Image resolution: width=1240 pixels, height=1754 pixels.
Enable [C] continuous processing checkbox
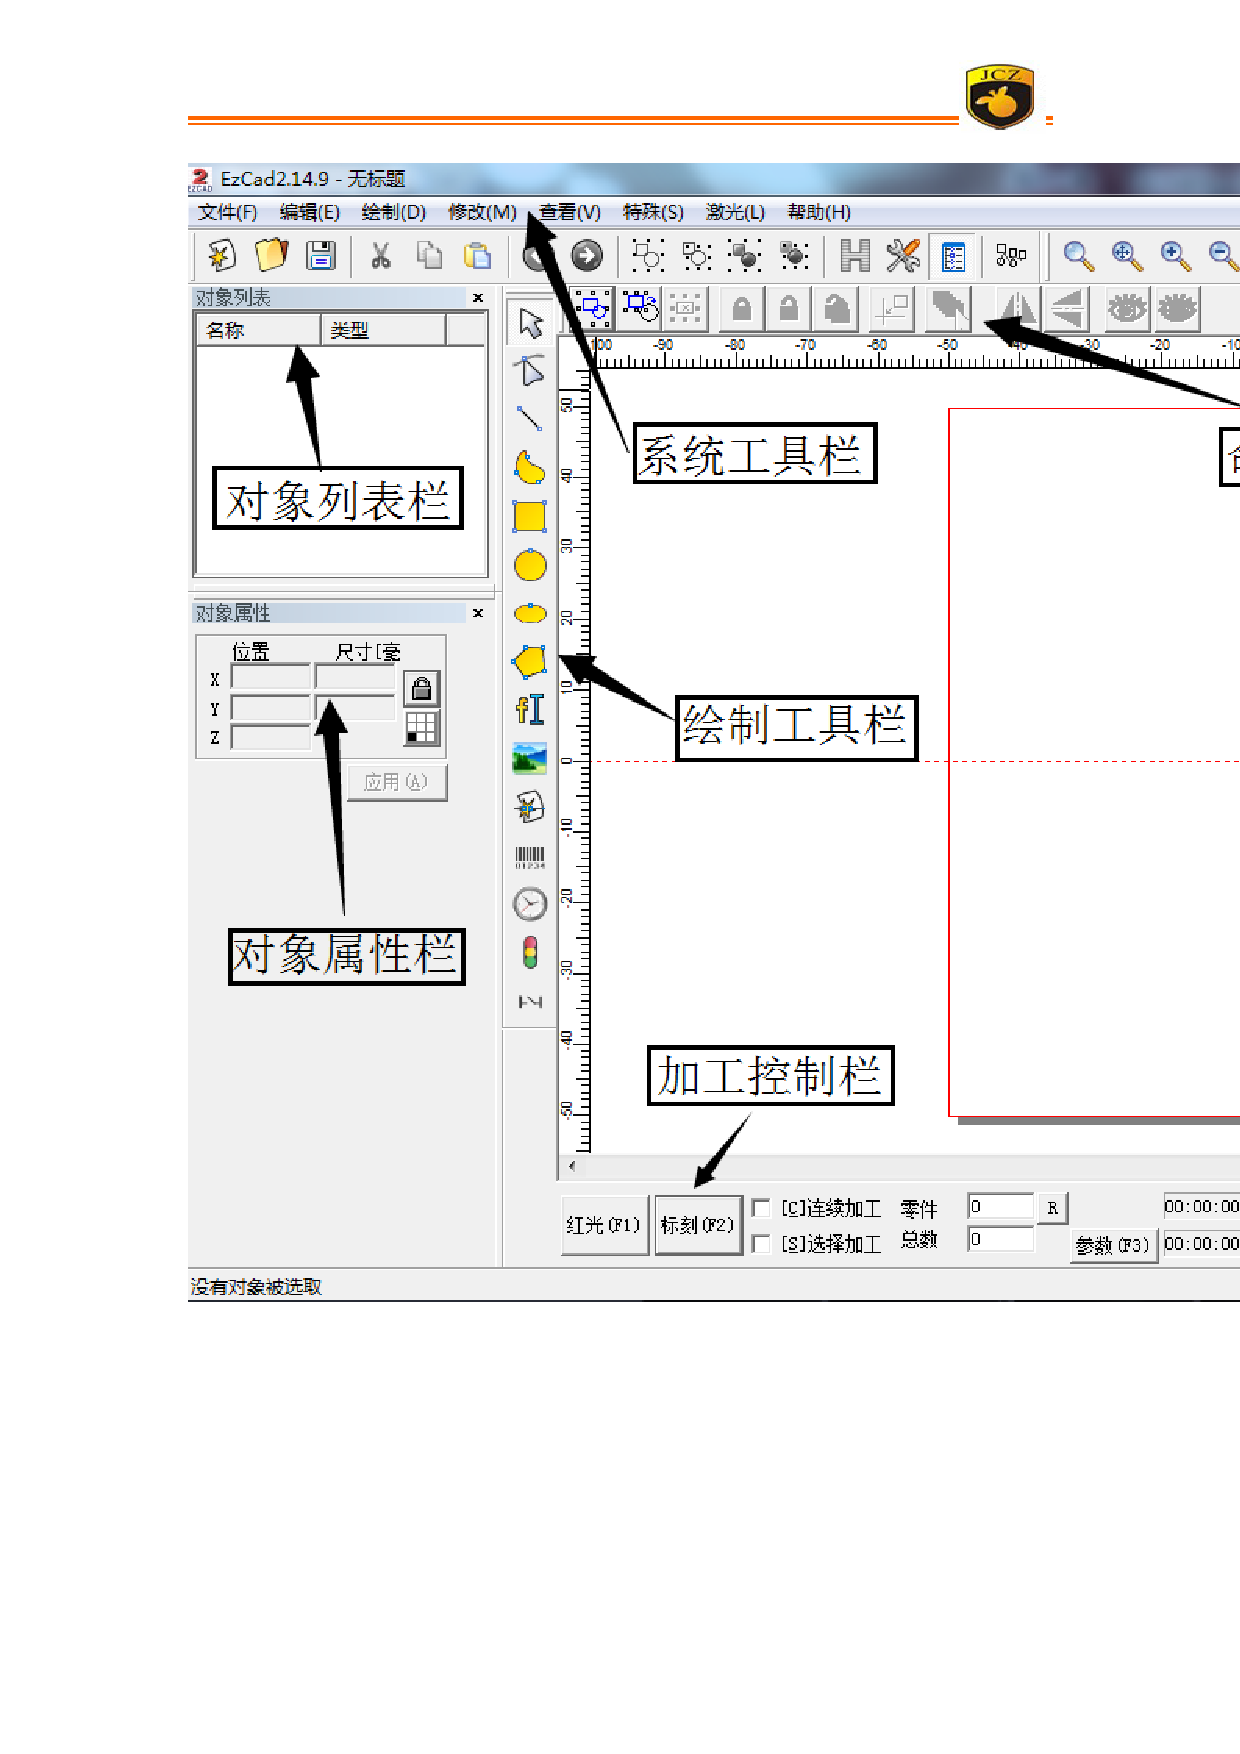tap(761, 1208)
